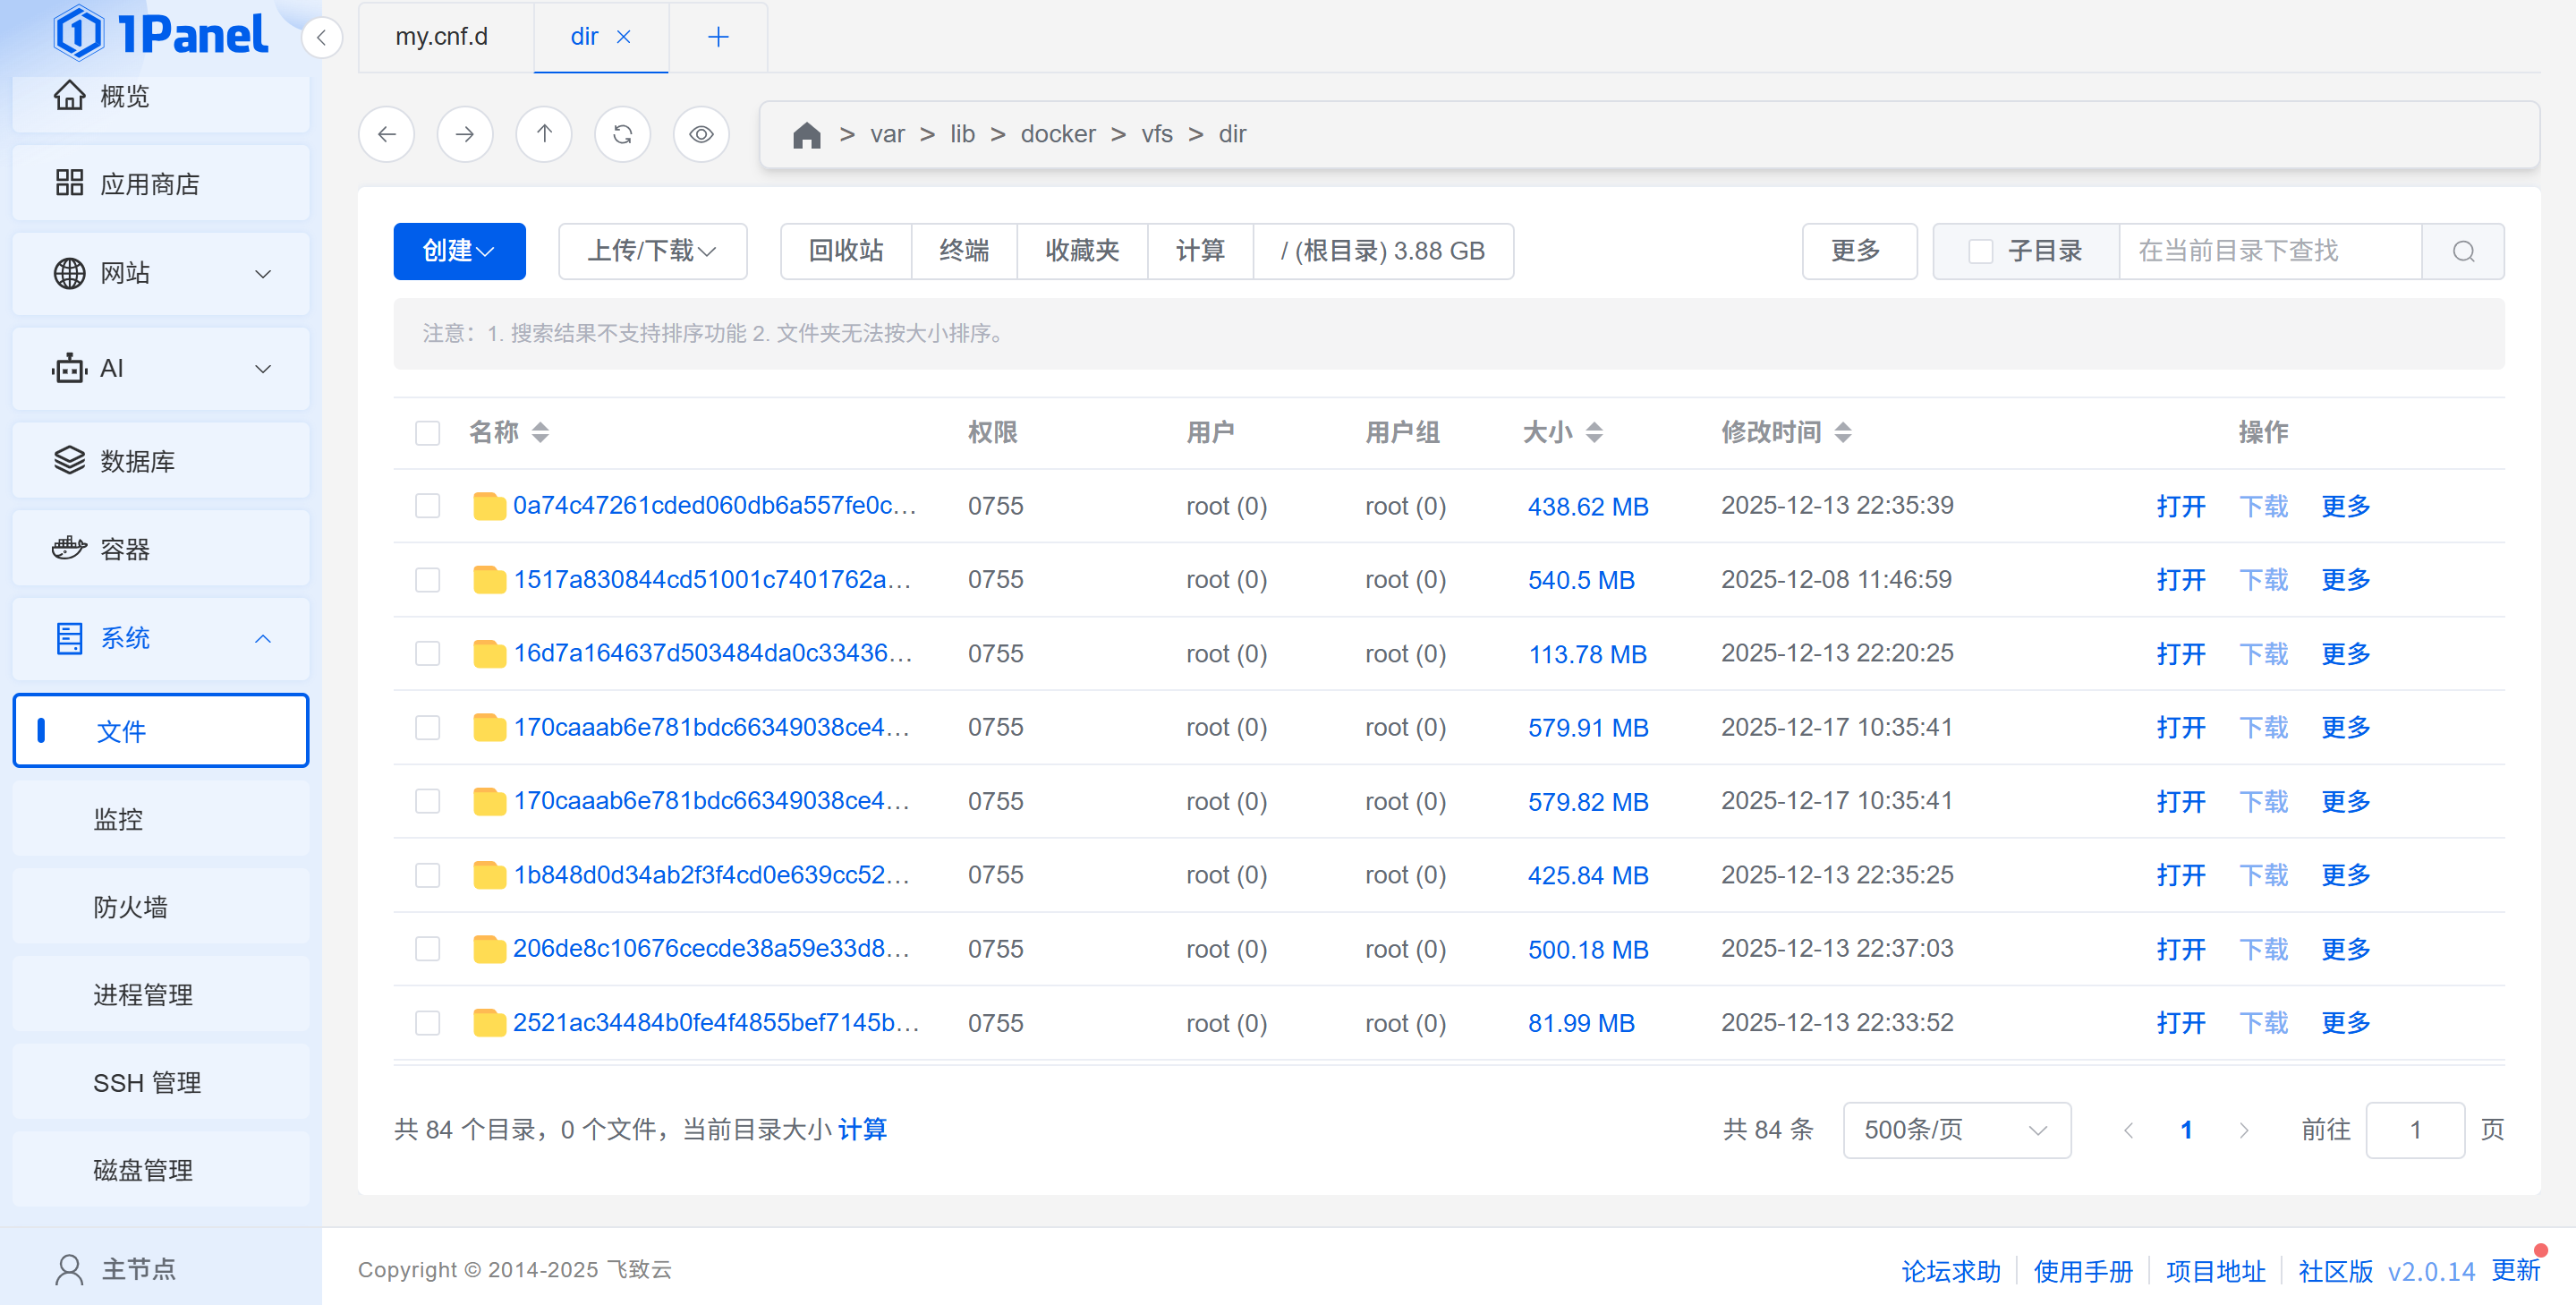Expand the 上传/下载 dropdown
This screenshot has width=2576, height=1305.
pos(652,251)
